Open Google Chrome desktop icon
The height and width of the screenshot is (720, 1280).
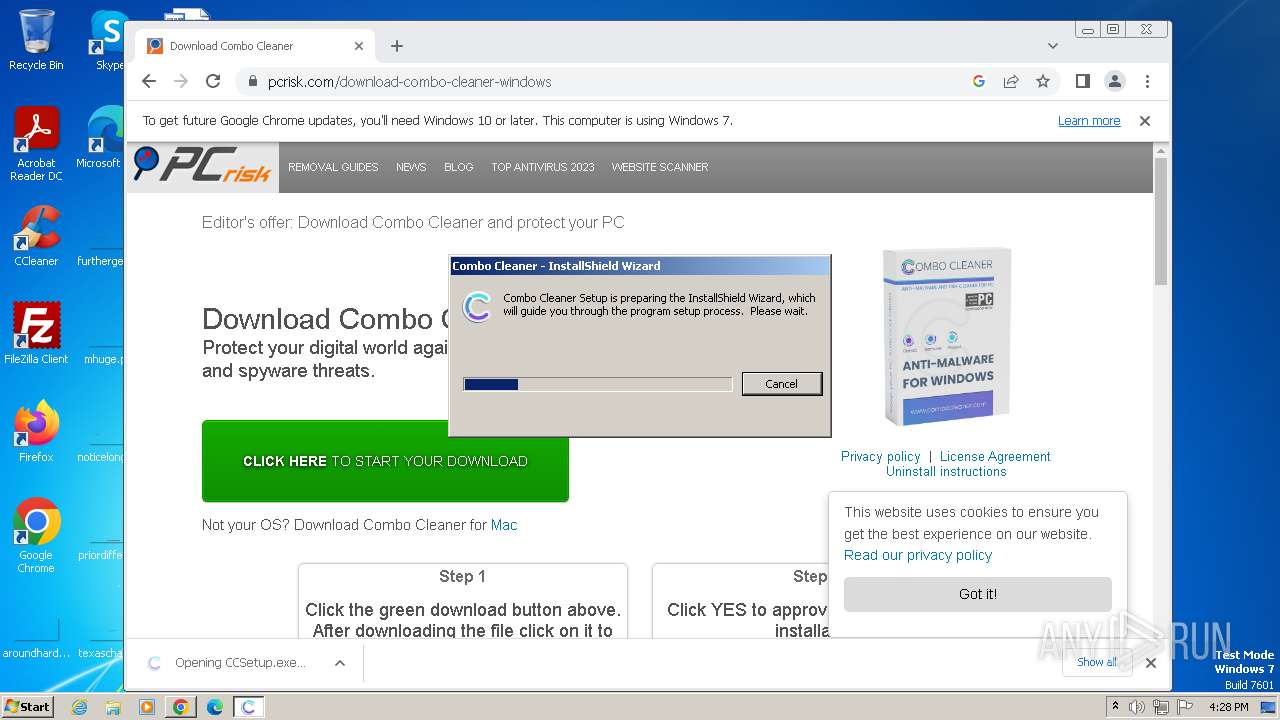tap(36, 536)
